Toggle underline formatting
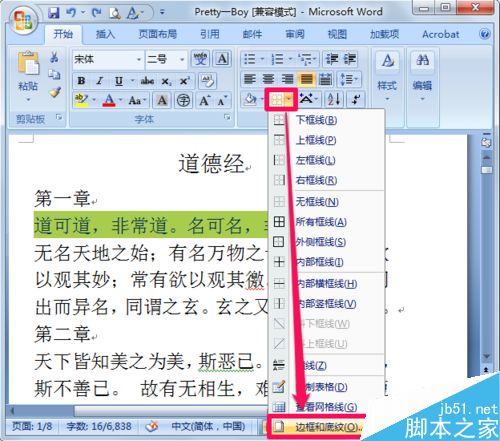The height and width of the screenshot is (441, 500). pos(119,81)
